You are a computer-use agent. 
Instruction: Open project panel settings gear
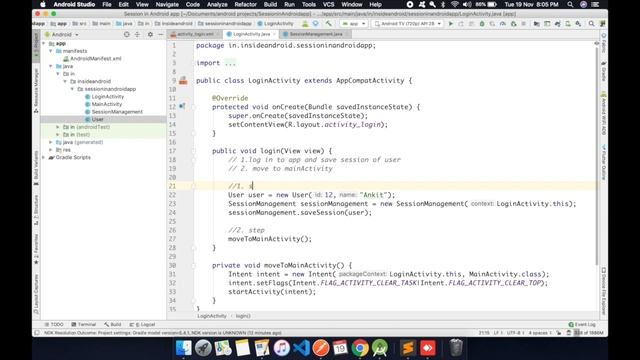[x=150, y=35]
